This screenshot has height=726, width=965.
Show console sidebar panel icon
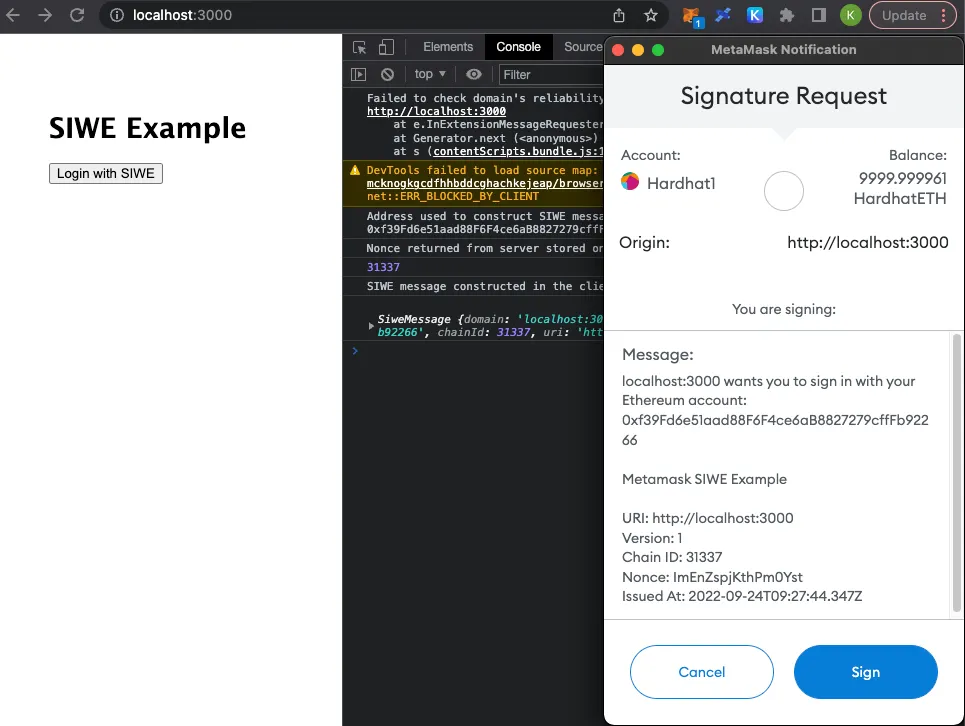point(358,74)
